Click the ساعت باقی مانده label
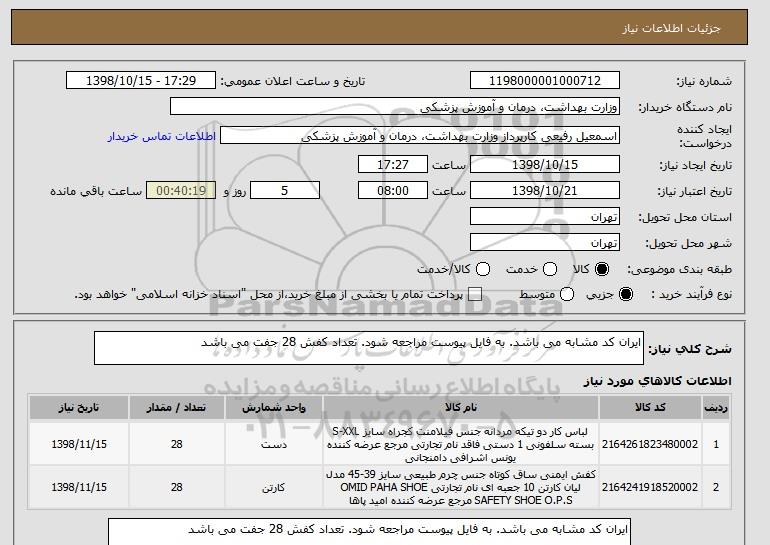770x545 pixels. click(96, 191)
